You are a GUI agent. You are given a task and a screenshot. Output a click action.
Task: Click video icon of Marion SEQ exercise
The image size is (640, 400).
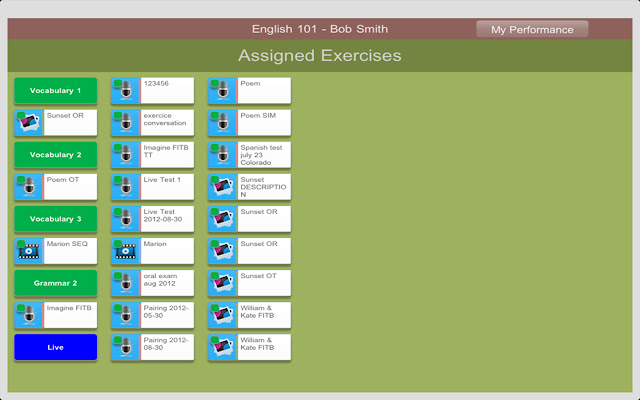(29, 251)
